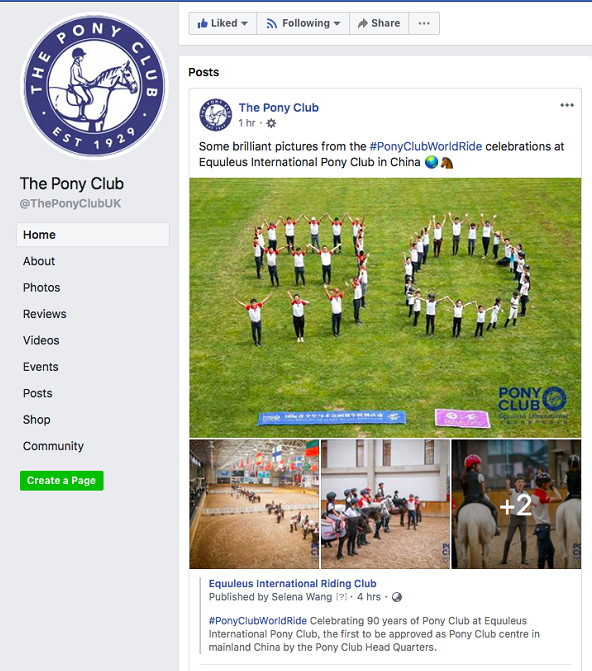Click the post's Pony Club avatar
592x671 pixels.
[x=215, y=115]
